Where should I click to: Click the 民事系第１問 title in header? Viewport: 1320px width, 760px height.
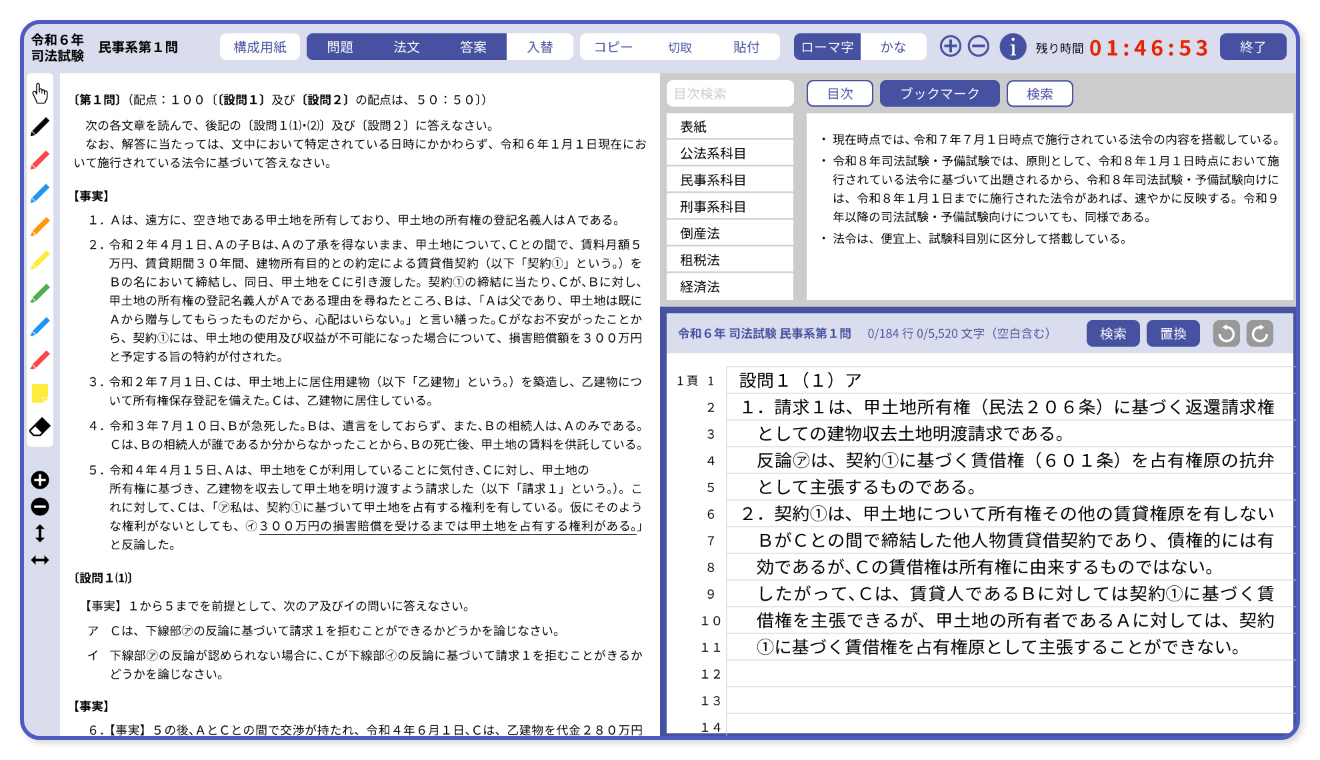(x=138, y=47)
